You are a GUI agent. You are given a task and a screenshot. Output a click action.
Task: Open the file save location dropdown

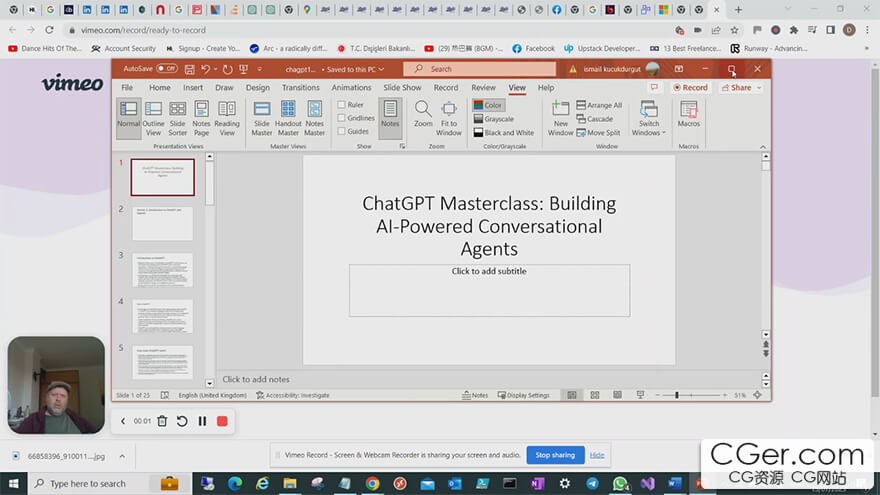point(382,69)
